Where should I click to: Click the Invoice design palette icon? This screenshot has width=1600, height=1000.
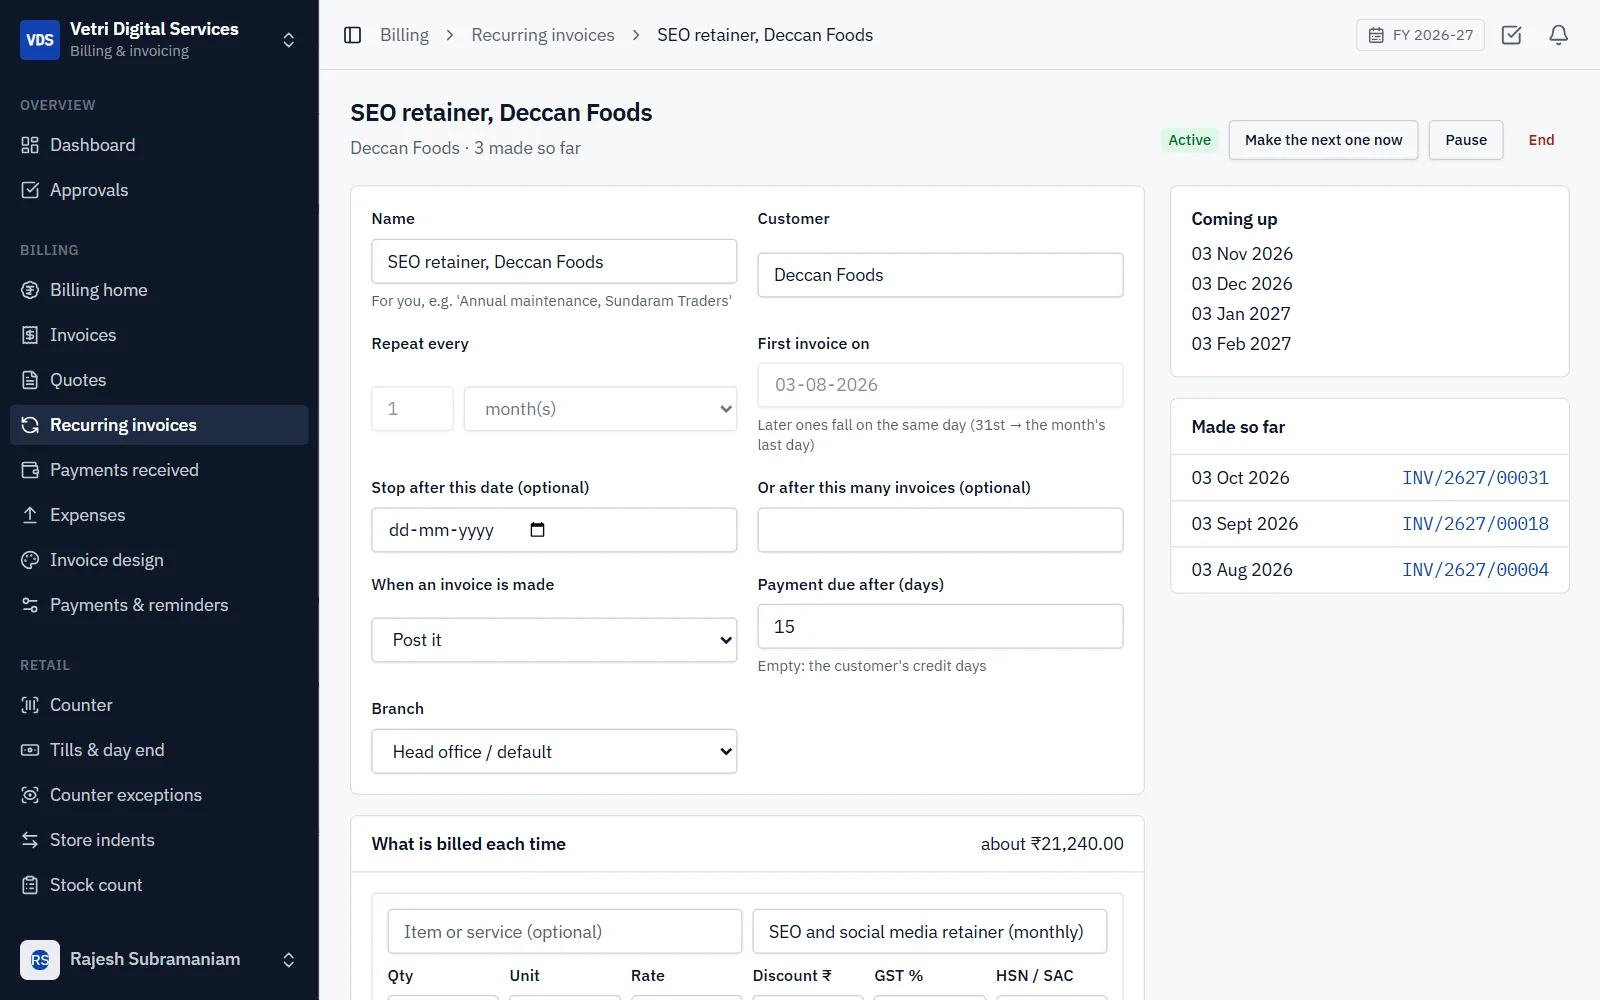30,560
